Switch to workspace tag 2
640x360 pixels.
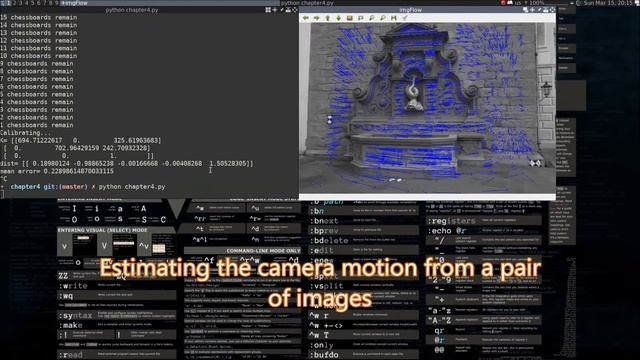click(x=15, y=3)
